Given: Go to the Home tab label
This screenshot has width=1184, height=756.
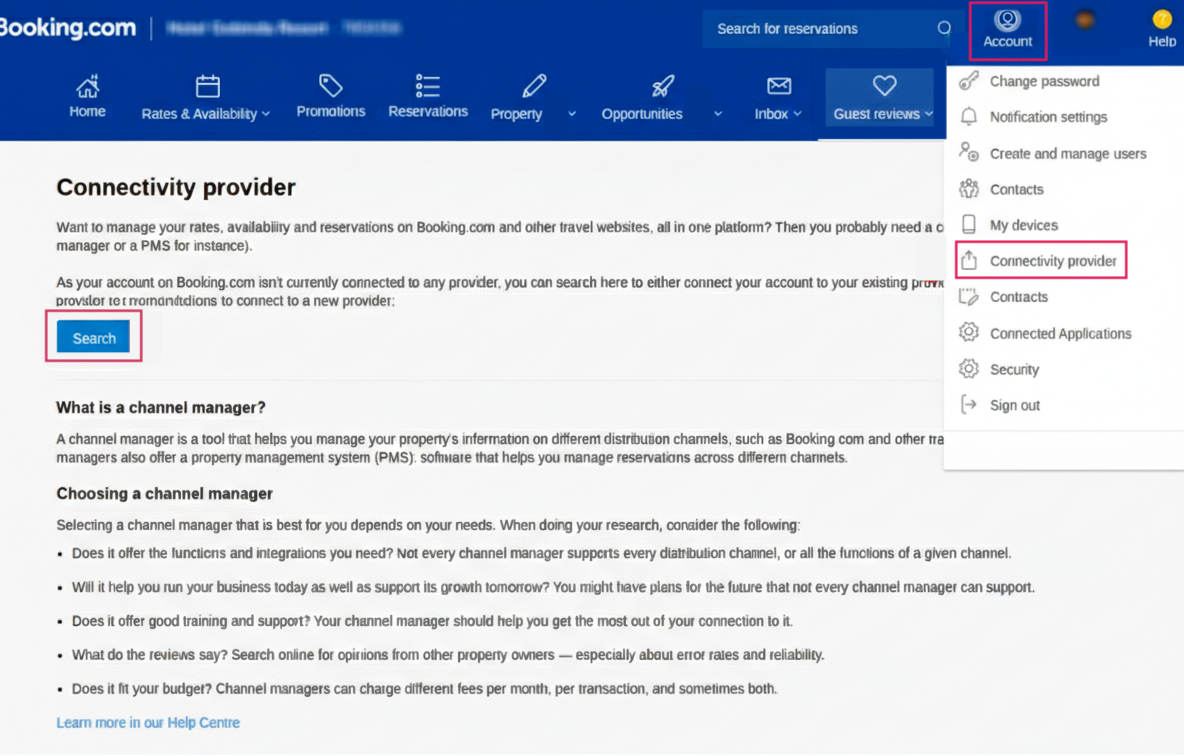Looking at the screenshot, I should pos(88,112).
